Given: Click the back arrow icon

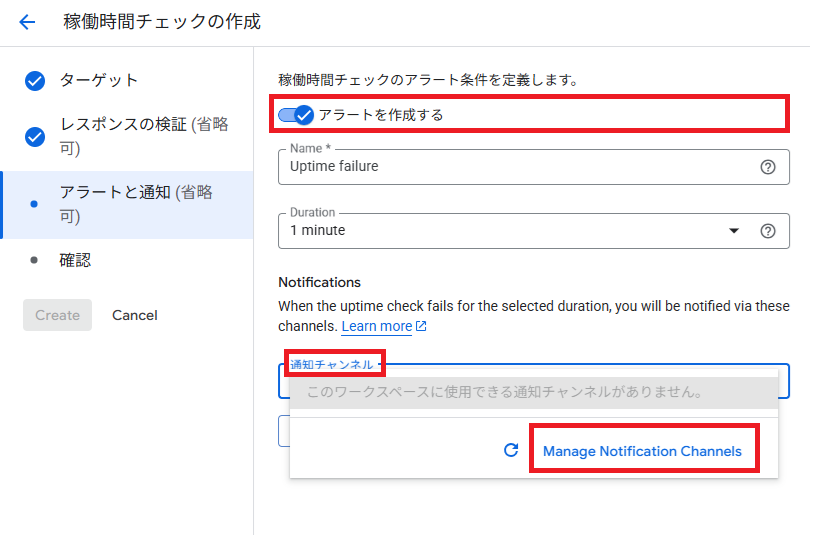Looking at the screenshot, I should coord(27,22).
